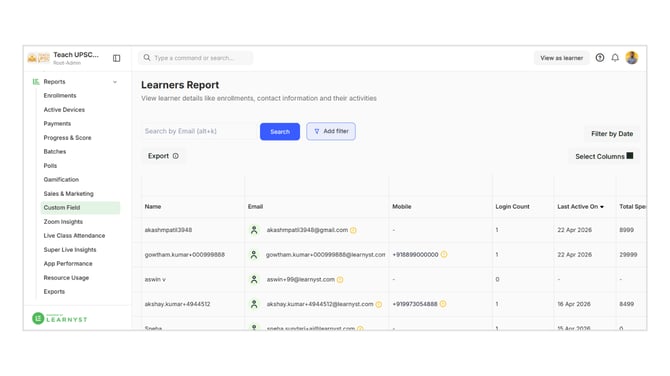Screen dimensions: 670x376
Task: Open Payments report
Action: pos(57,123)
